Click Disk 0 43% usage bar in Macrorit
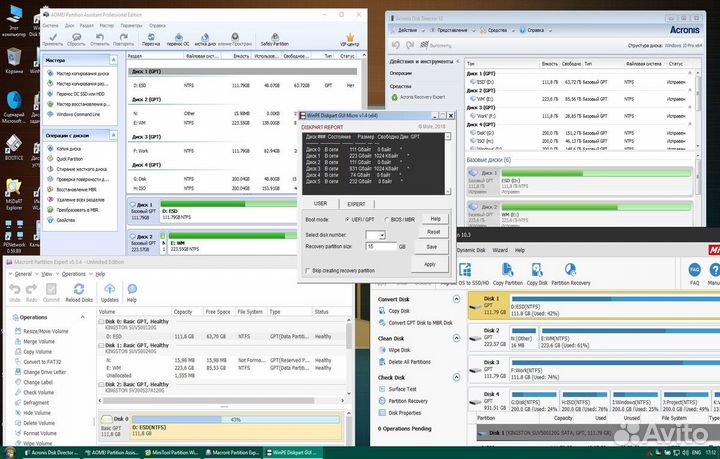The width and height of the screenshot is (720, 459). click(236, 420)
